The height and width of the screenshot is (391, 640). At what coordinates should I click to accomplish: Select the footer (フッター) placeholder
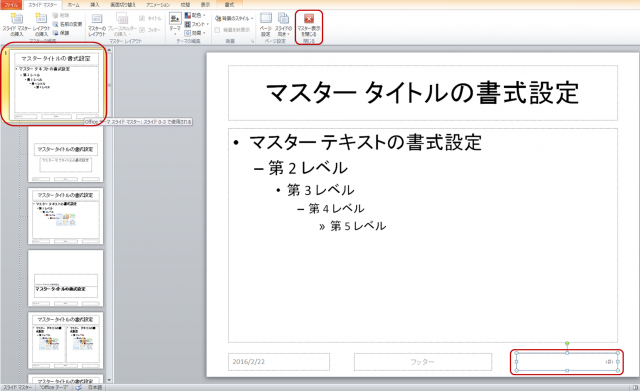(422, 362)
